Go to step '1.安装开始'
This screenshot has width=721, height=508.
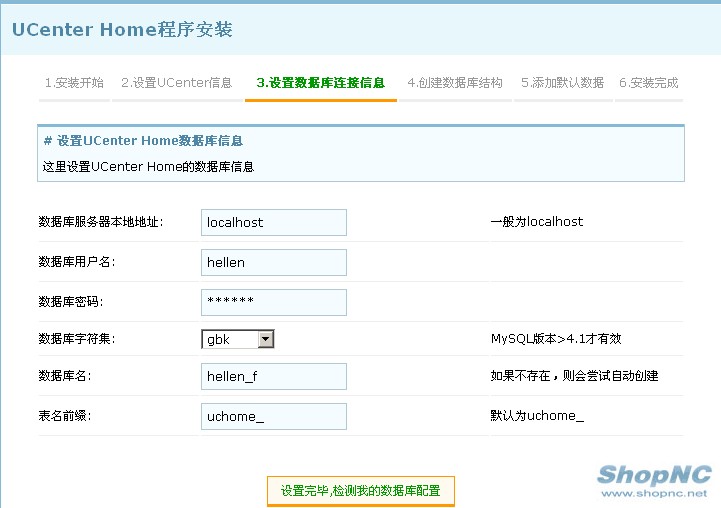(x=74, y=83)
